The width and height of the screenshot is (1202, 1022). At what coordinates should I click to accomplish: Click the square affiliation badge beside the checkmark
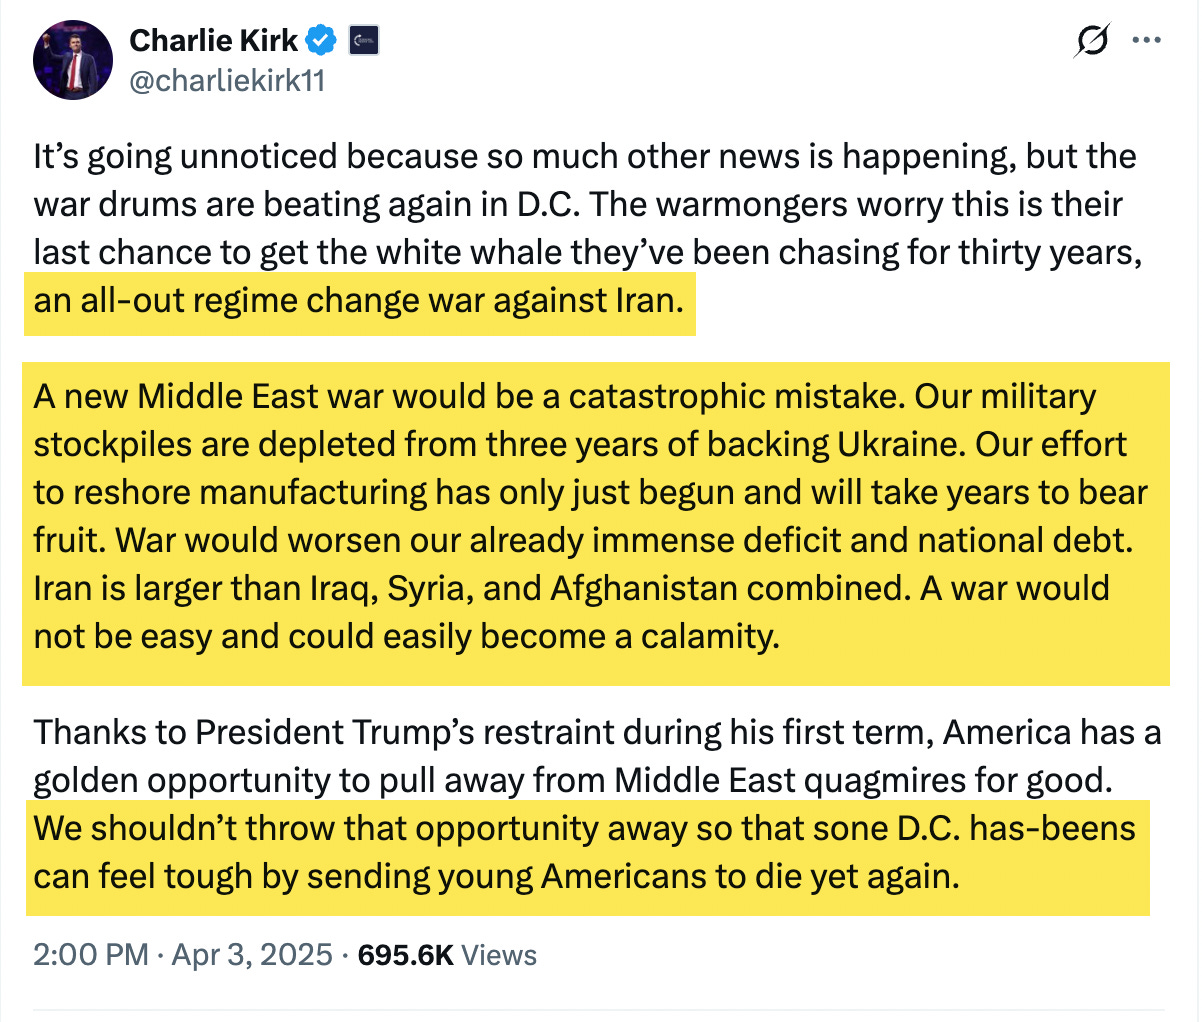tap(362, 40)
